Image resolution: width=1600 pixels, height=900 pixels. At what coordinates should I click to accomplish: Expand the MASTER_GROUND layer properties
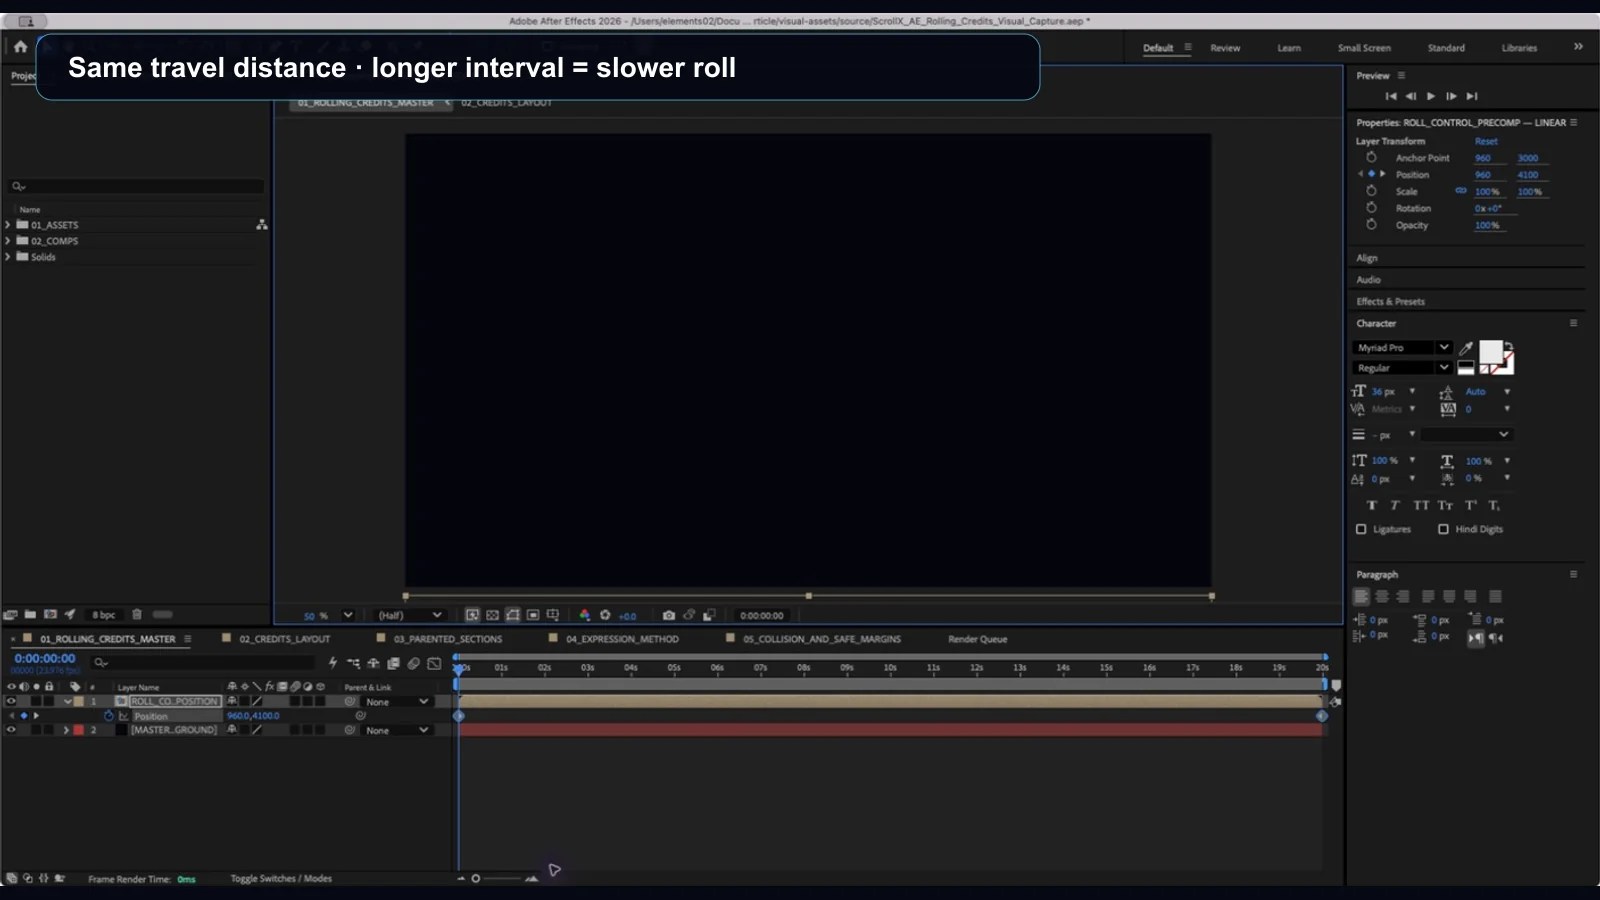click(x=66, y=730)
